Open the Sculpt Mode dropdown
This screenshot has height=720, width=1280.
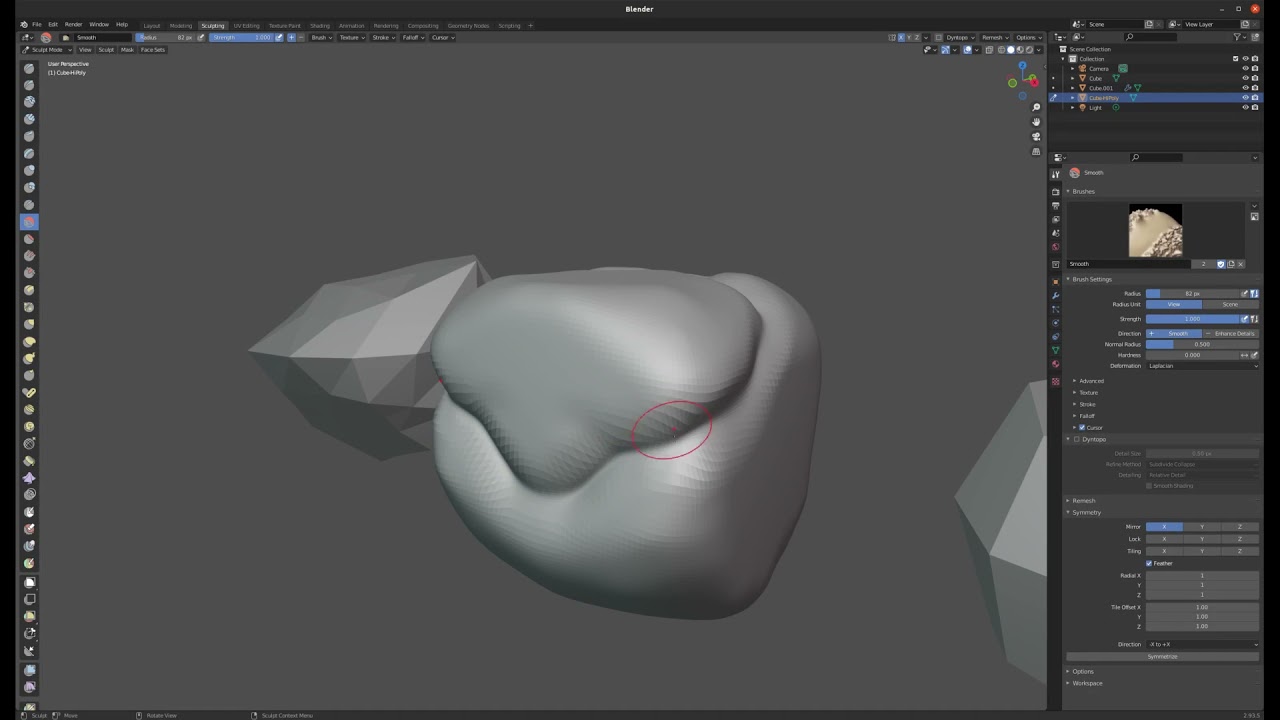pos(47,49)
